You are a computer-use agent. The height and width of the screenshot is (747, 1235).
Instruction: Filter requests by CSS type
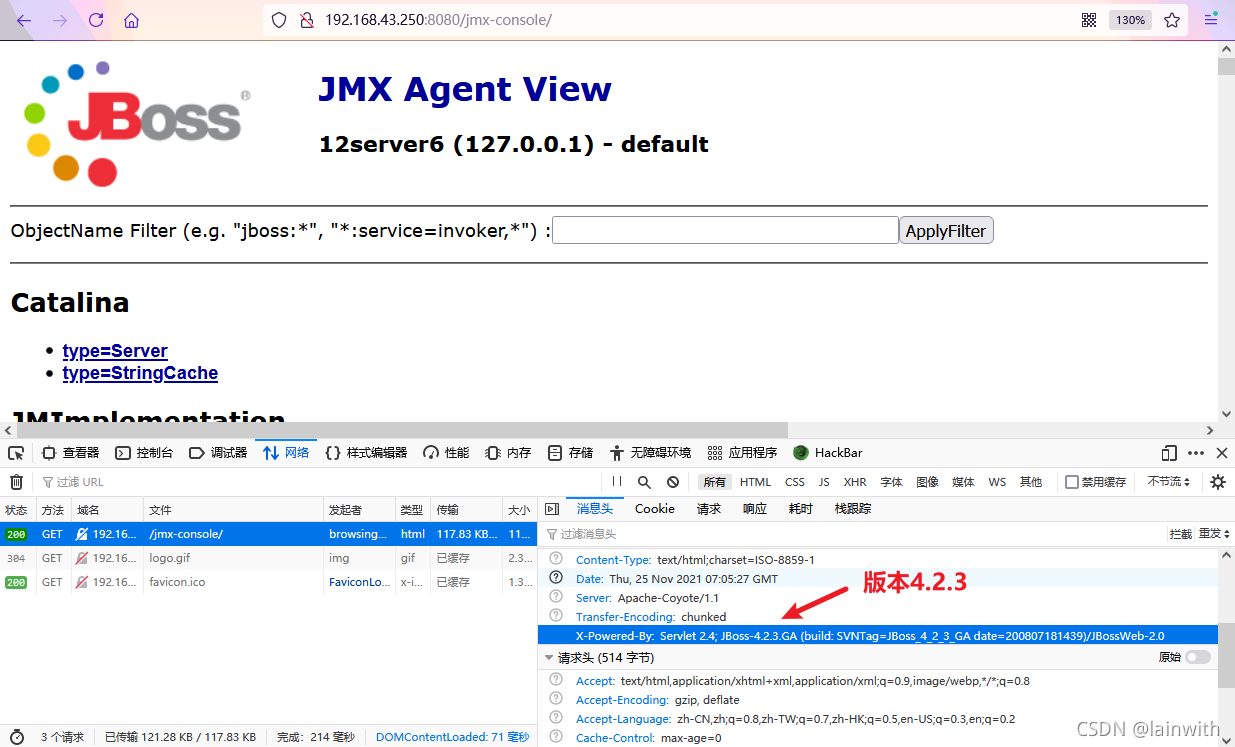coord(795,482)
